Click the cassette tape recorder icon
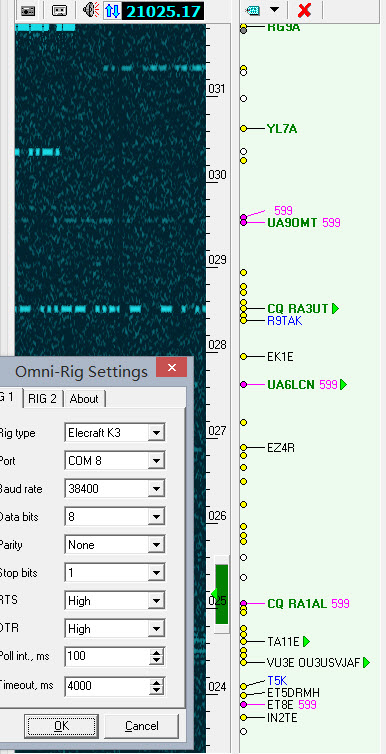Screen dimensions: 386x754 tap(59, 10)
